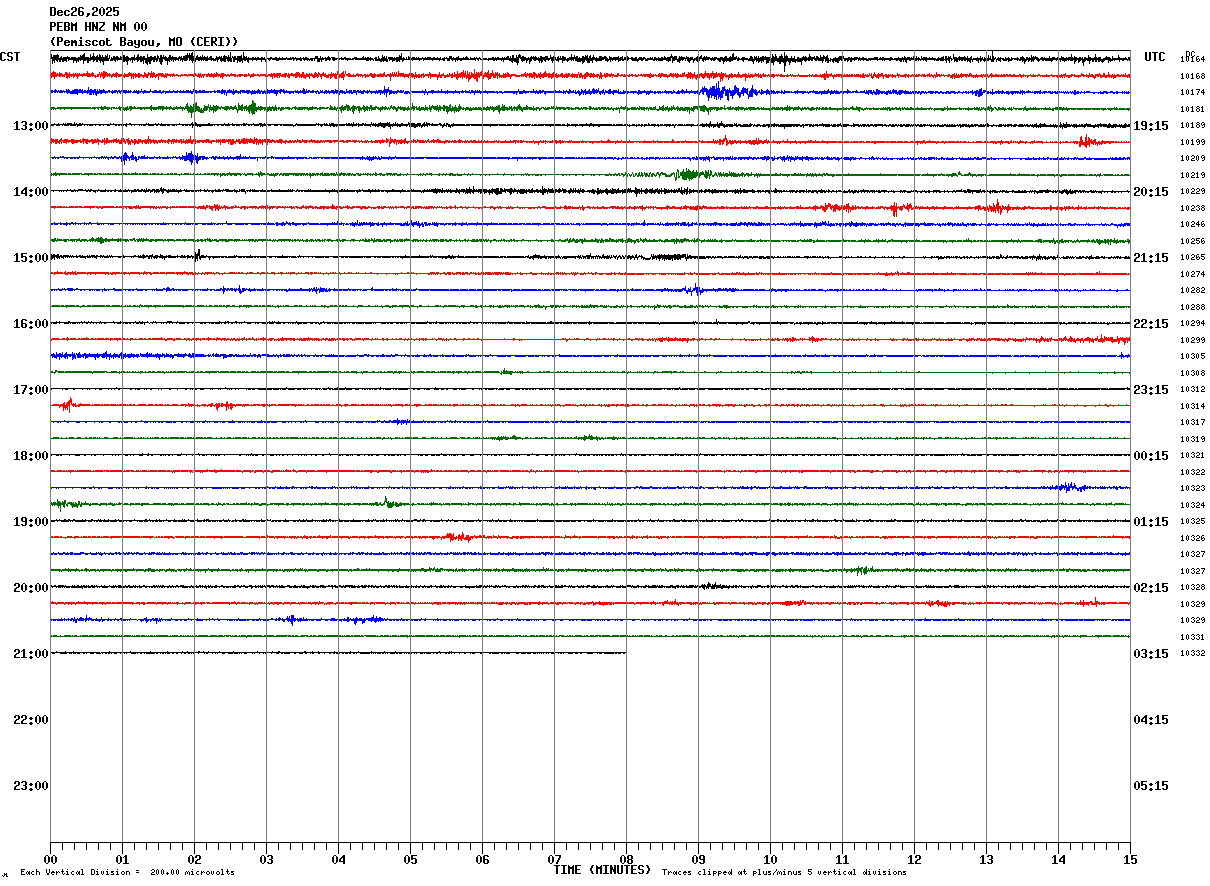The width and height of the screenshot is (1210, 886).
Task: Click the "20:00" CST hour label
Action: click(30, 588)
